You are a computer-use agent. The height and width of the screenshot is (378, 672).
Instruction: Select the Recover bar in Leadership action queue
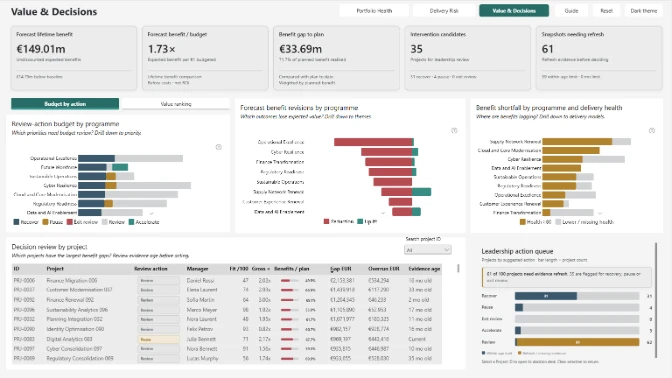tap(546, 296)
